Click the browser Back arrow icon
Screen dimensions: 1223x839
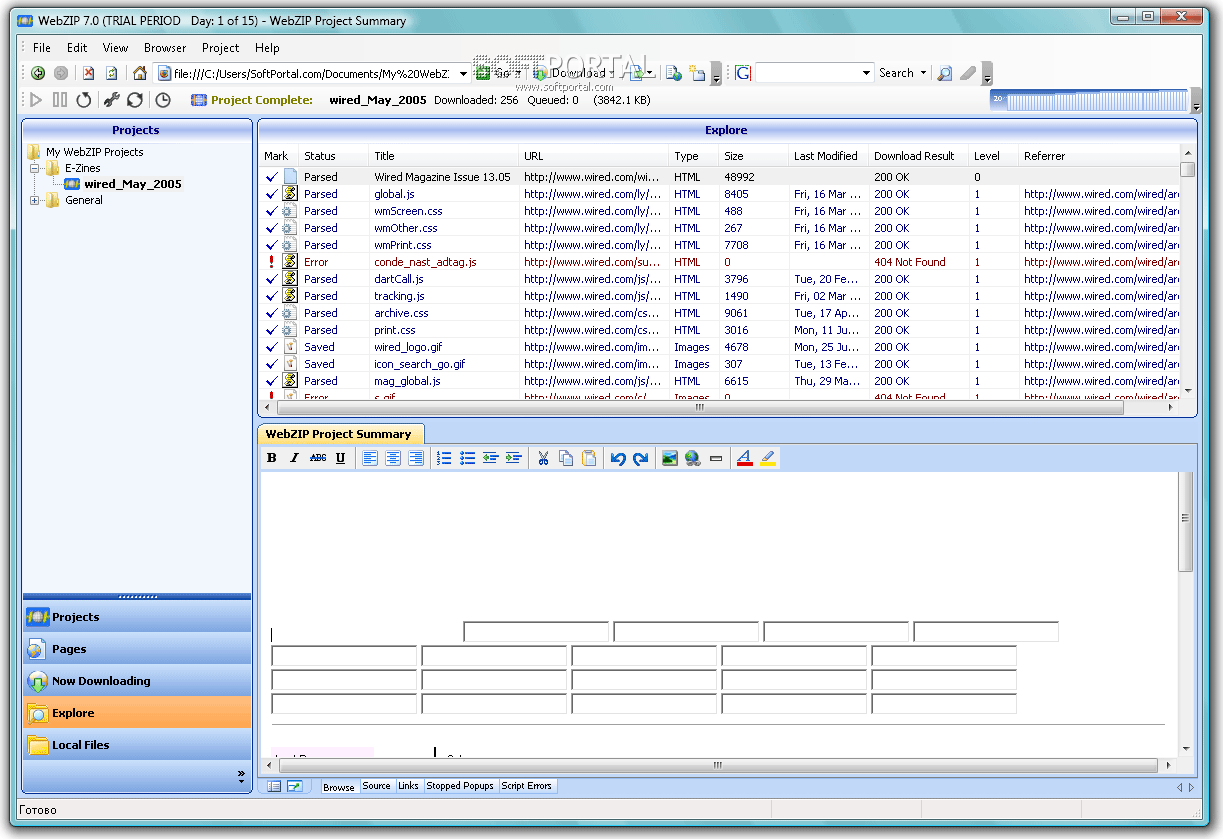coord(37,73)
